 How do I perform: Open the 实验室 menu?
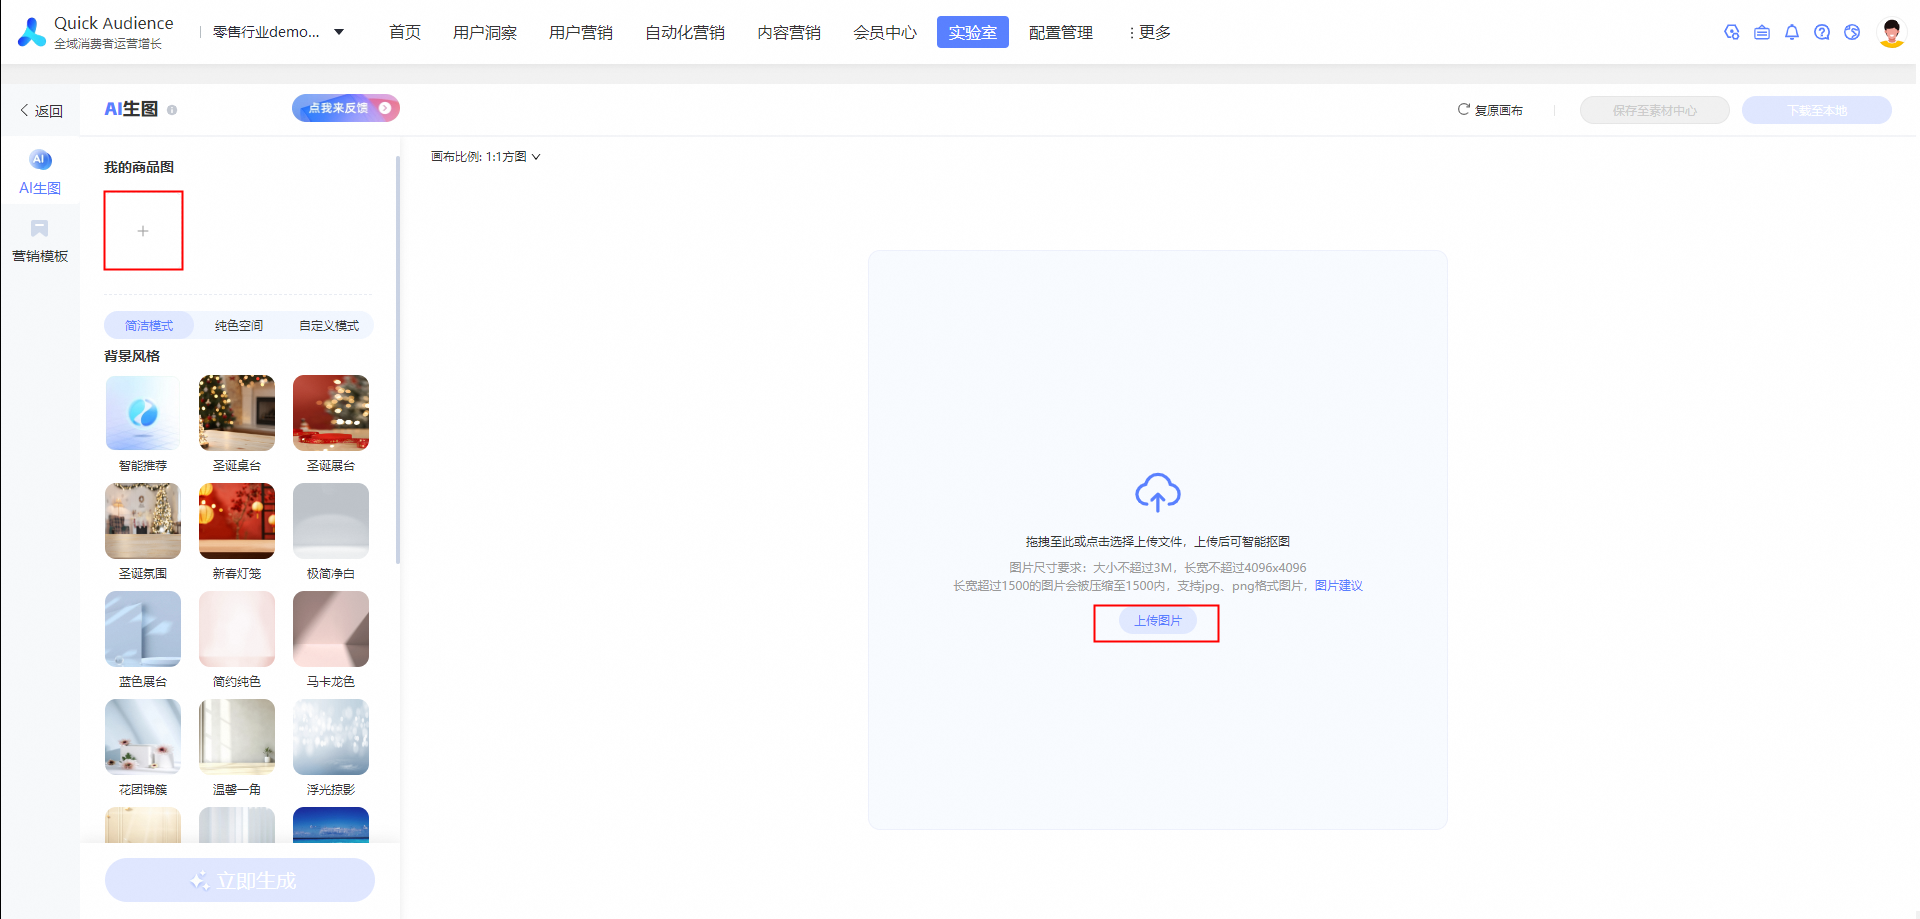[973, 32]
